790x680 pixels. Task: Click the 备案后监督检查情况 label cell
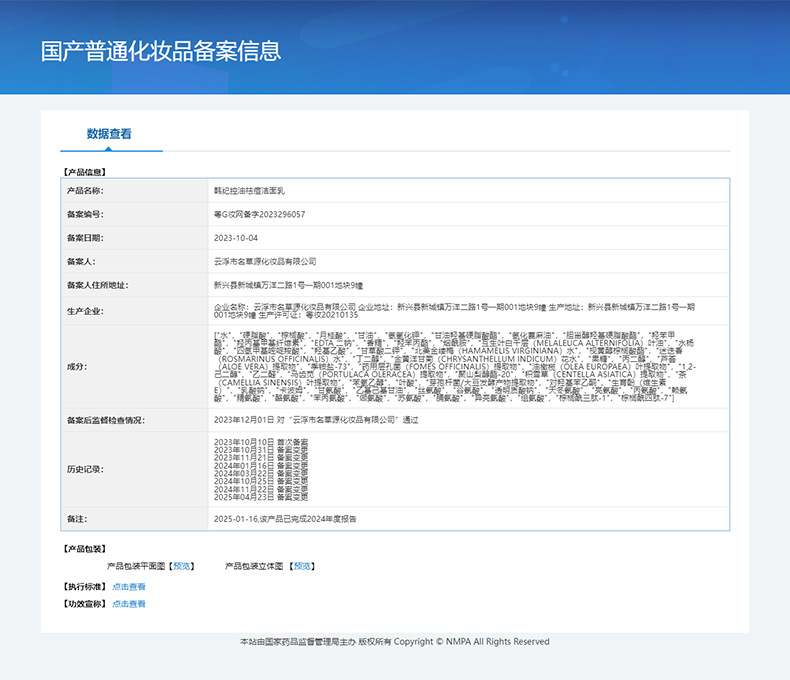point(135,420)
